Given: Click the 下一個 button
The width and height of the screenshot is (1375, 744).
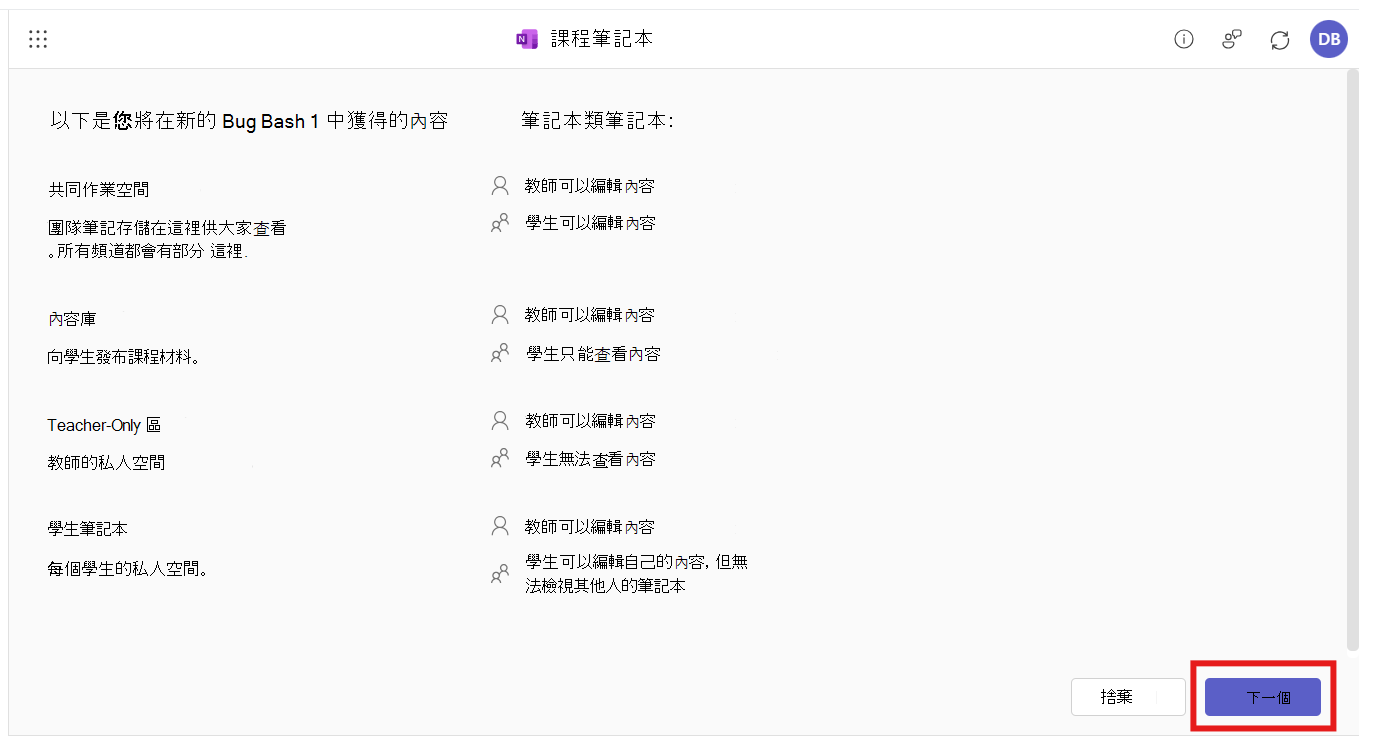Looking at the screenshot, I should pos(1263,697).
